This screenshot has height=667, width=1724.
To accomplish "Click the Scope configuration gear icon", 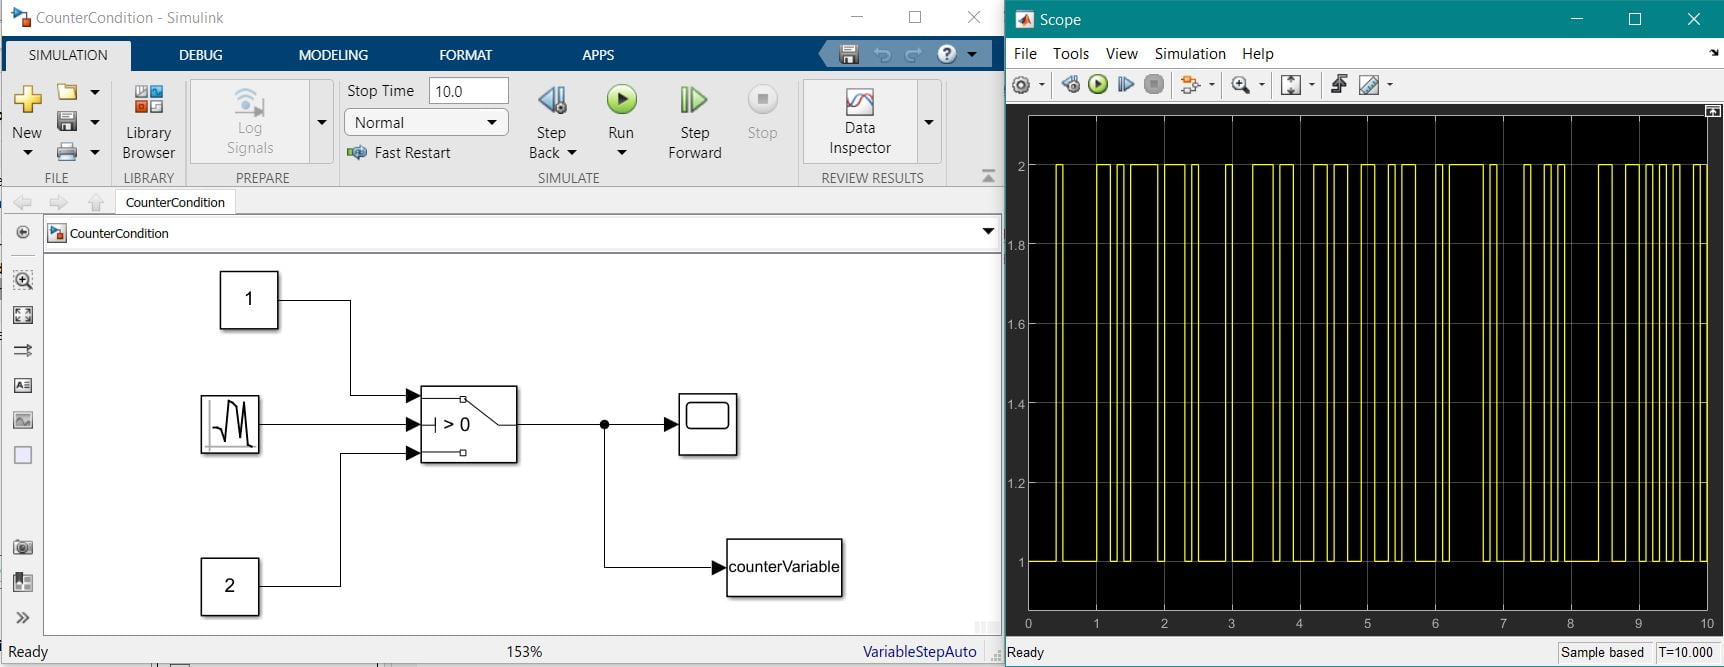I will (1021, 85).
